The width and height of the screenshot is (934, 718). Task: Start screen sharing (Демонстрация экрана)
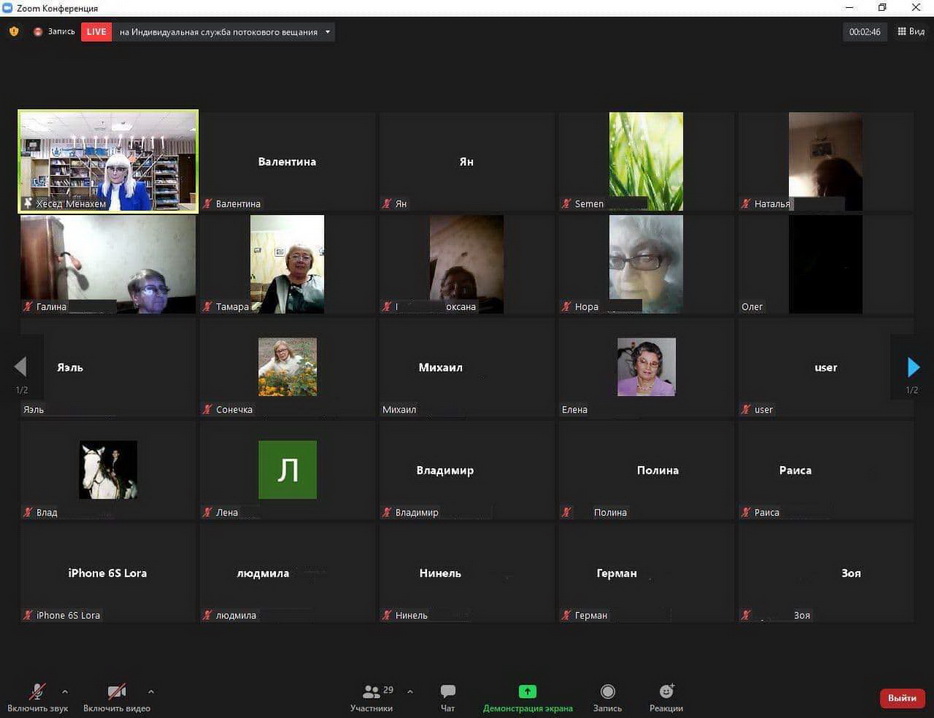pos(527,697)
